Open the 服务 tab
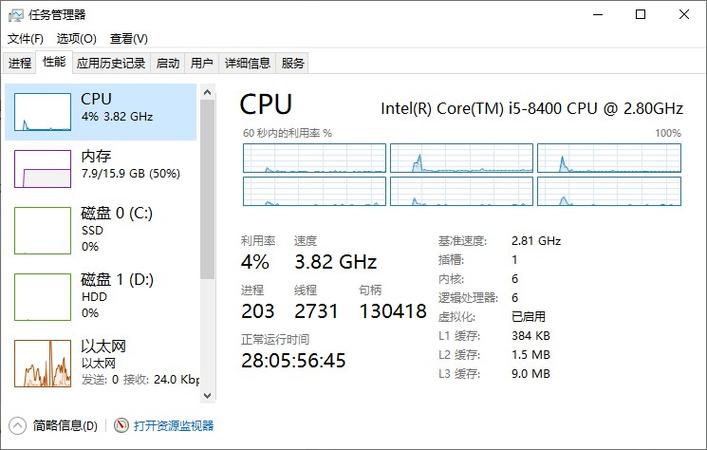 293,63
